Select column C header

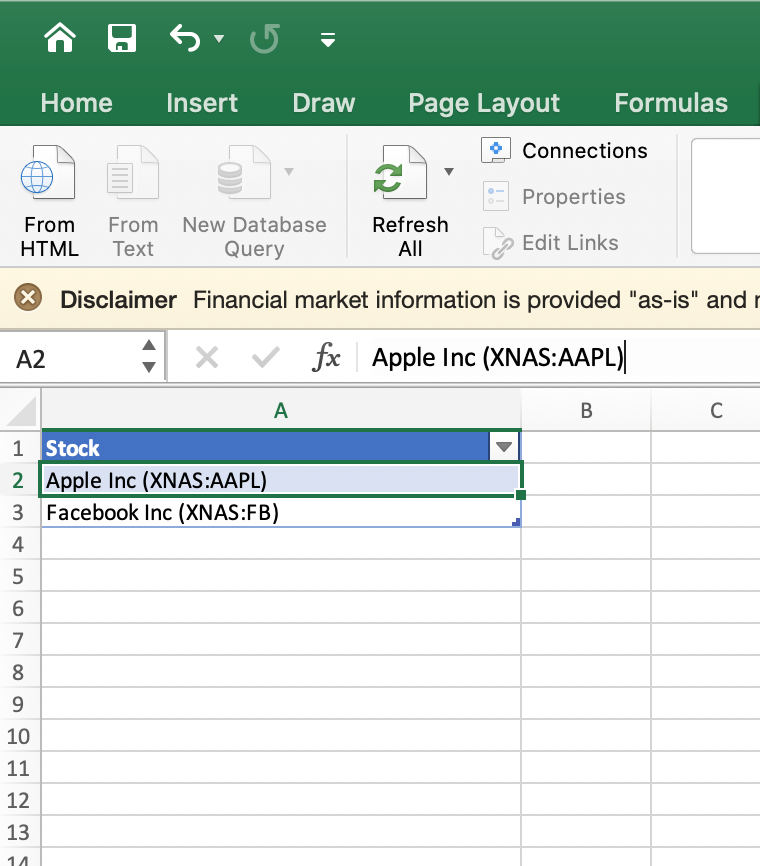point(706,410)
